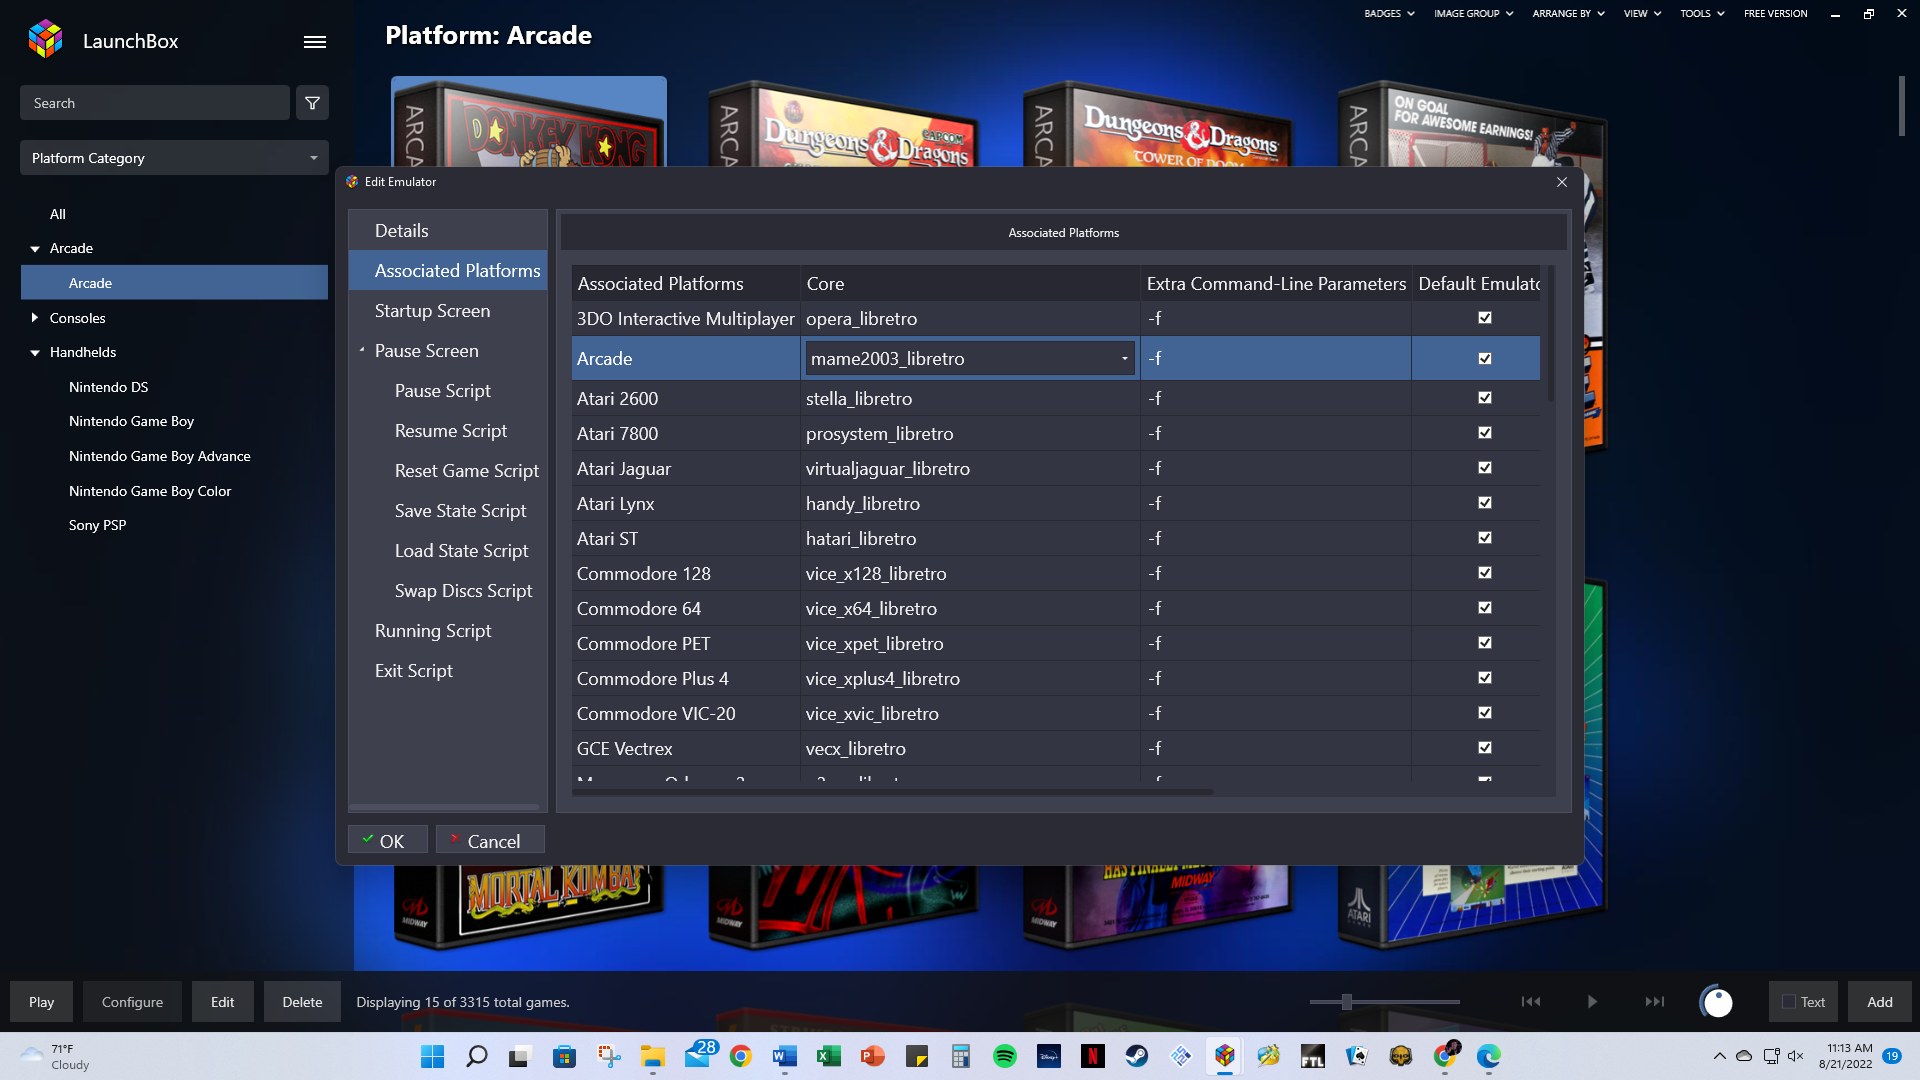Open the Platform Category dropdown
The image size is (1920, 1080).
pos(174,158)
